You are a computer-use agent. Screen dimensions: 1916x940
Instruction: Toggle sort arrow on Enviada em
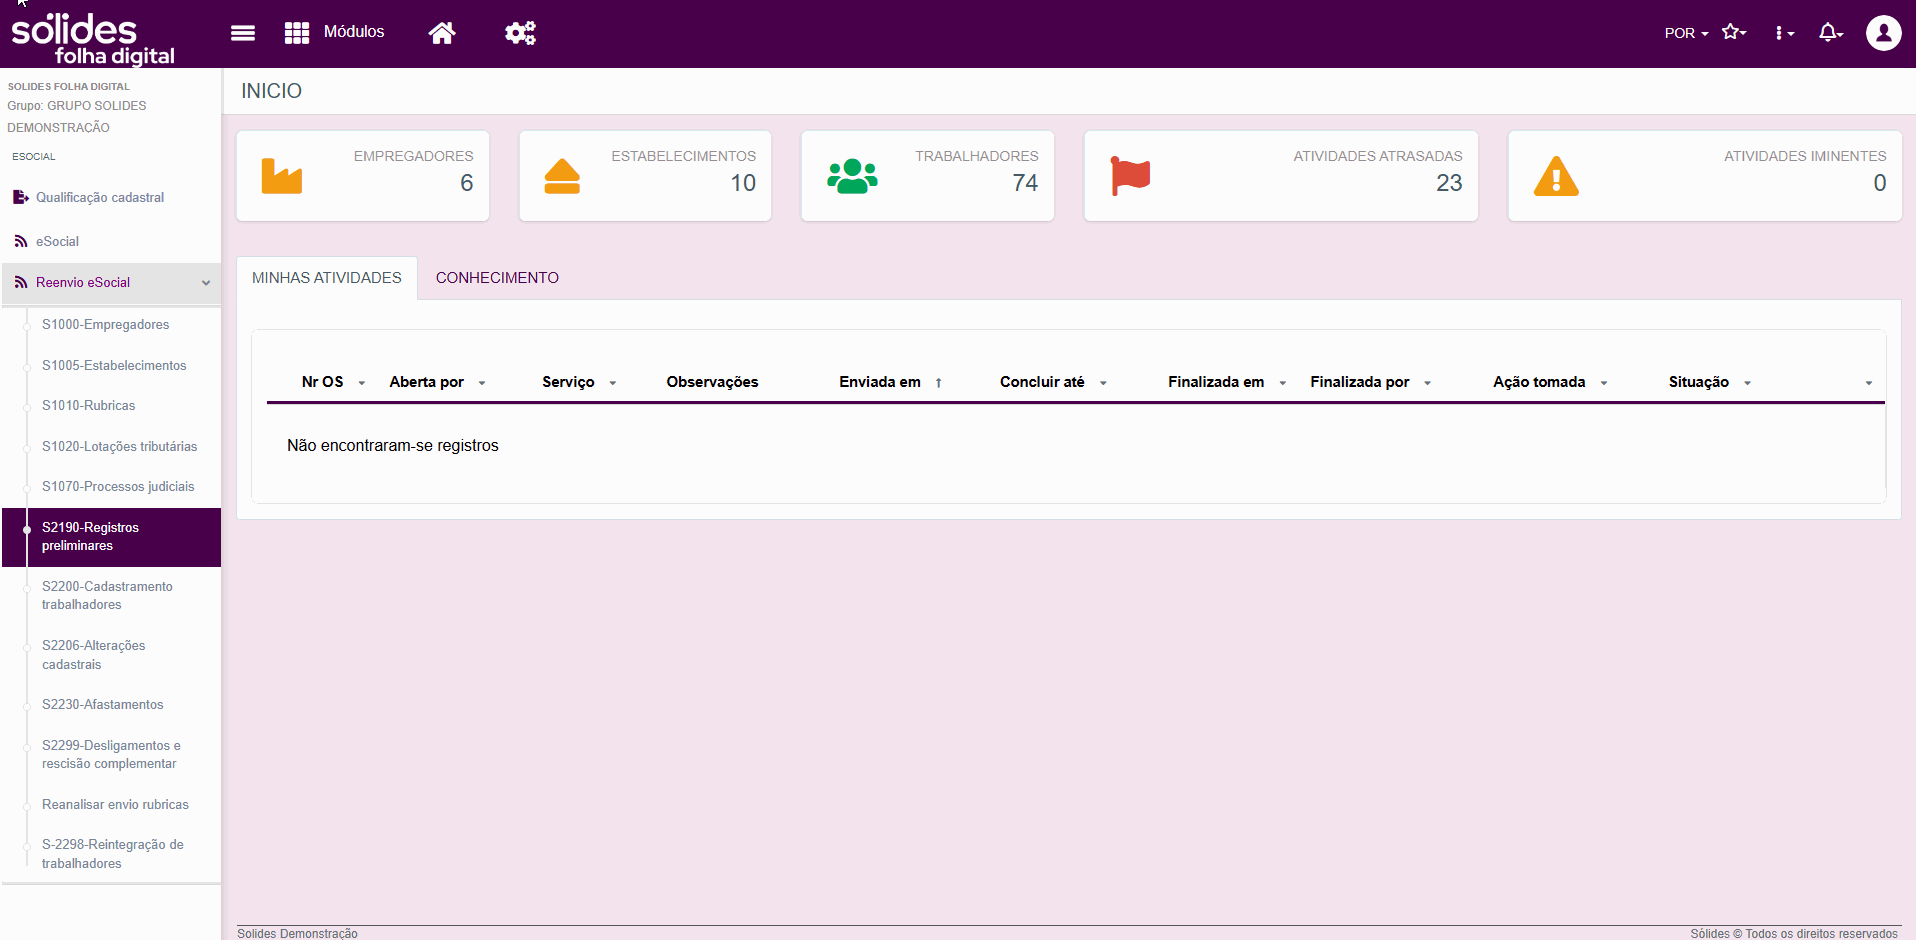click(938, 383)
